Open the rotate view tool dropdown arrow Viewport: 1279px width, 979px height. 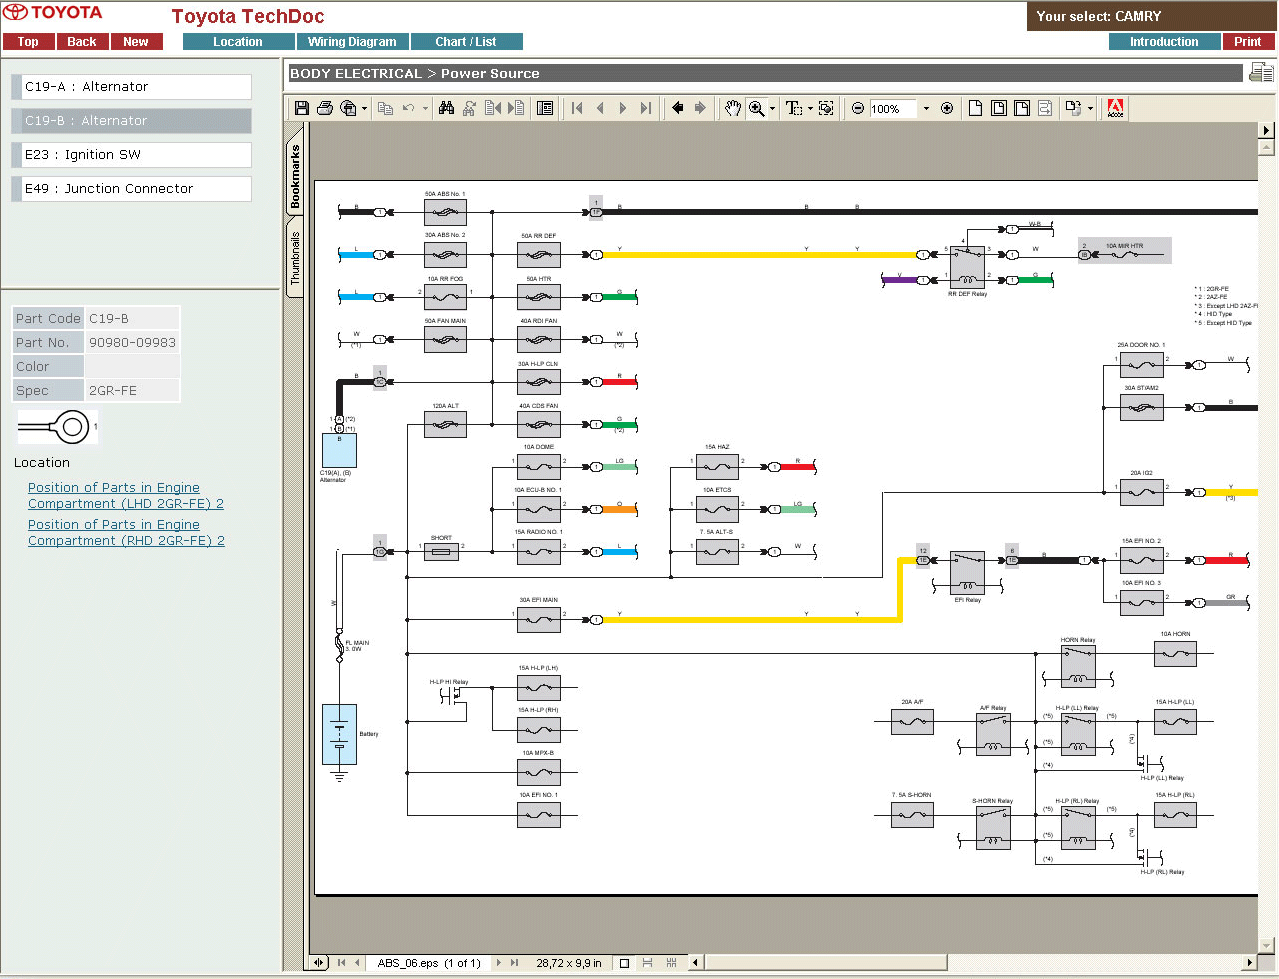point(1090,108)
